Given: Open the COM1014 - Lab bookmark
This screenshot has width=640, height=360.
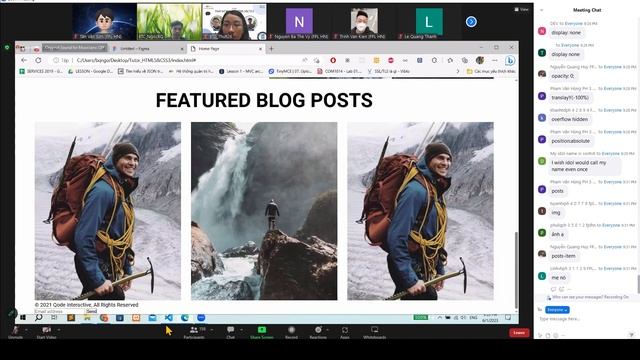Looking at the screenshot, I should 339,71.
